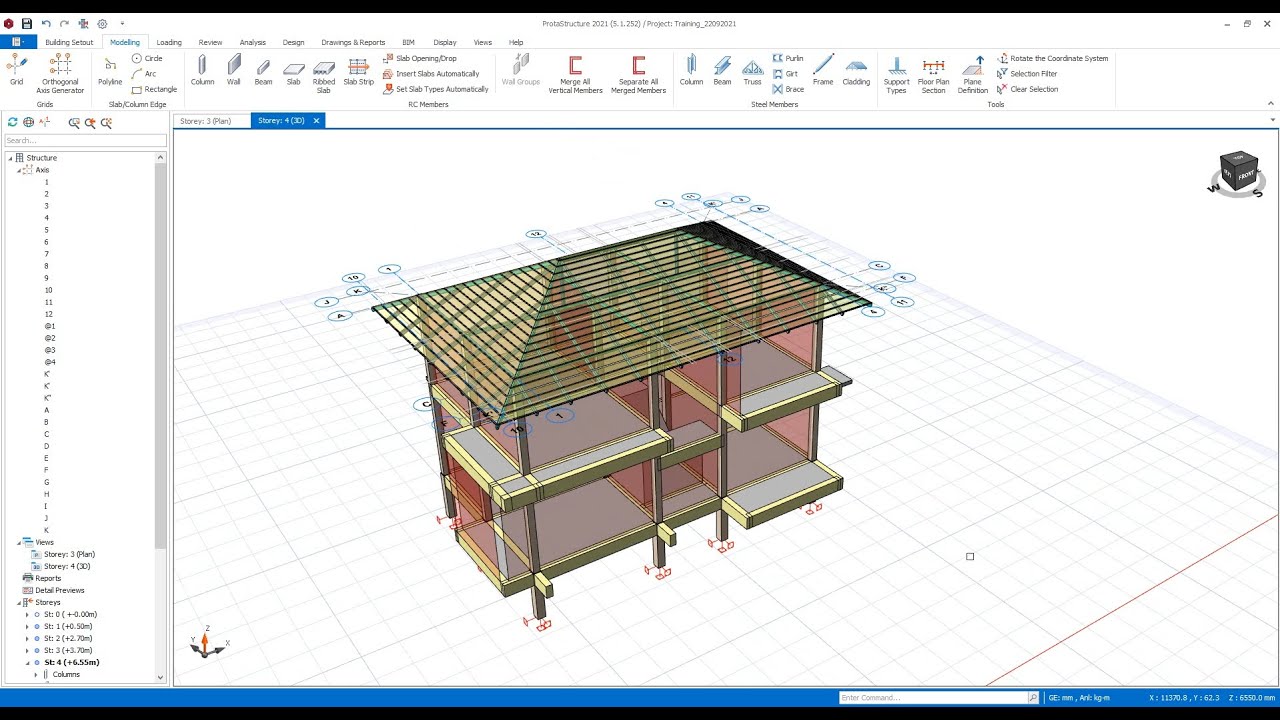Select the Purlin tool
This screenshot has width=1280, height=720.
coord(788,58)
